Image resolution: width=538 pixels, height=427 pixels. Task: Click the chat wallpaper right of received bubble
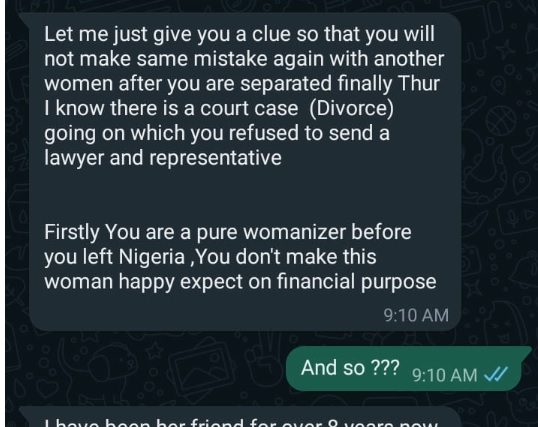(x=498, y=172)
